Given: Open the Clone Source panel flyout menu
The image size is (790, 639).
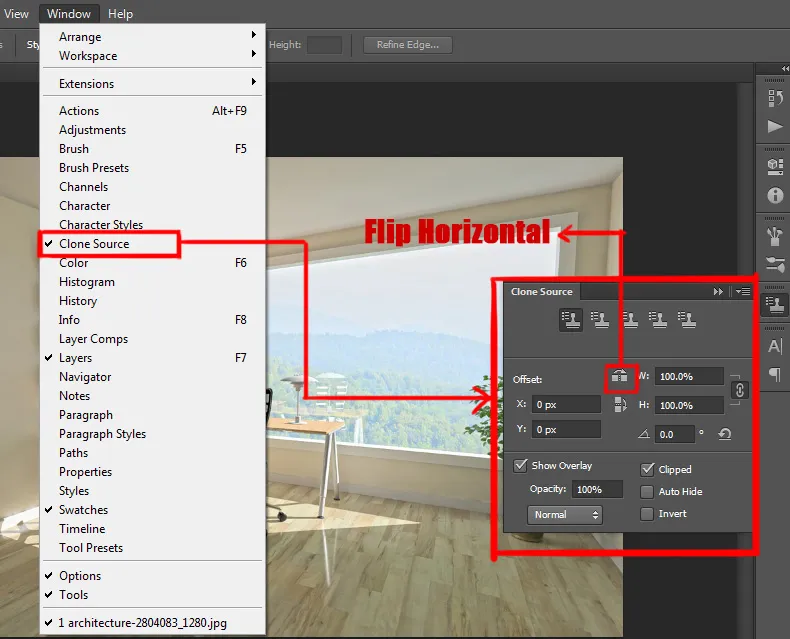Looking at the screenshot, I should point(743,291).
